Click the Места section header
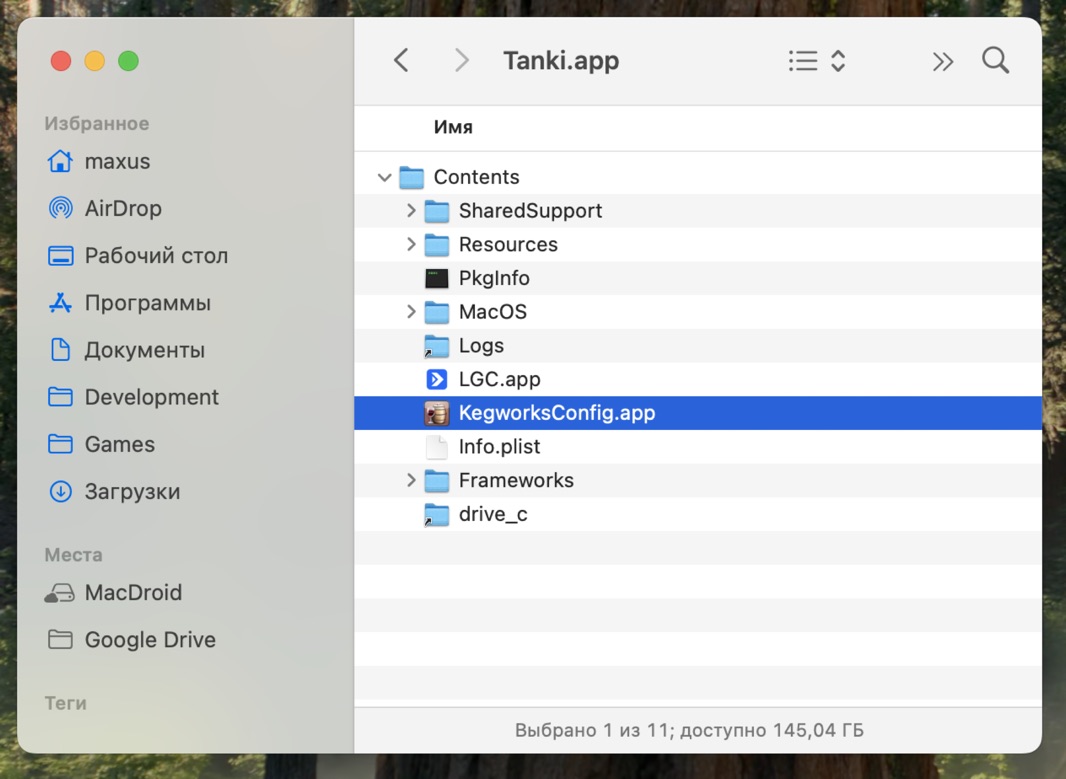This screenshot has height=779, width=1066. pos(73,555)
